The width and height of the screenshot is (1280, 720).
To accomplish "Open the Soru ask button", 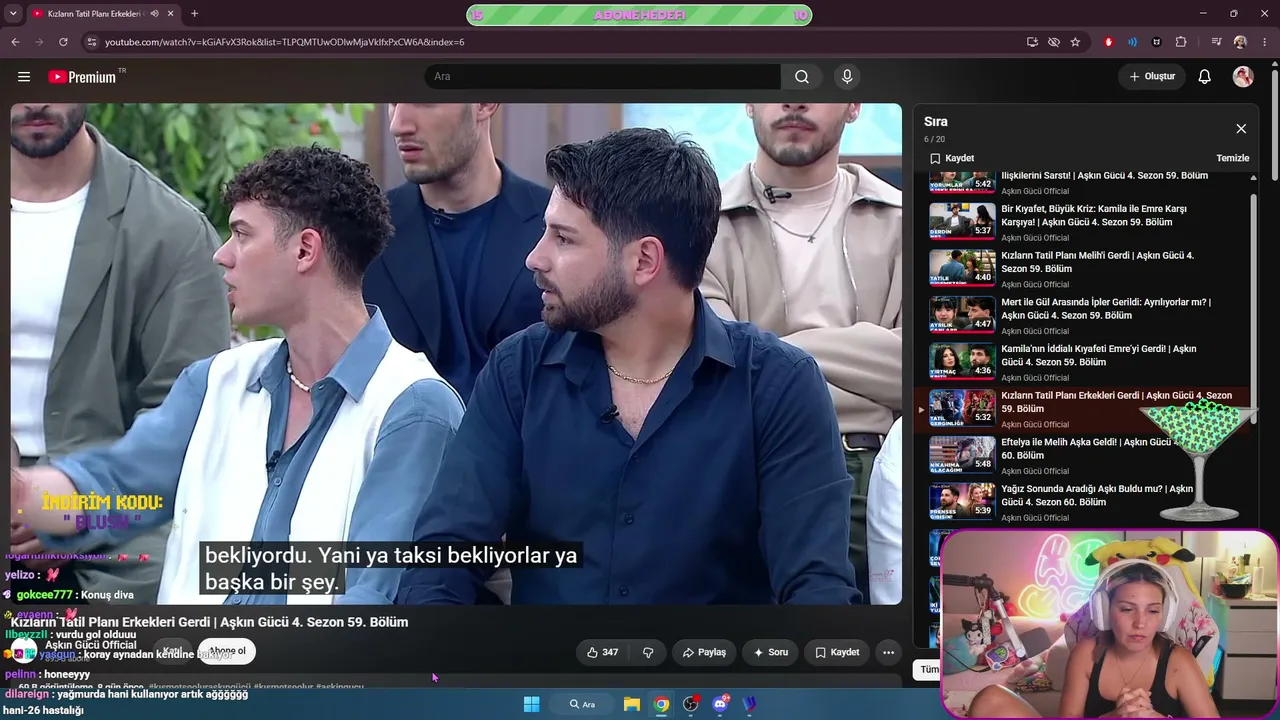I will [x=771, y=652].
